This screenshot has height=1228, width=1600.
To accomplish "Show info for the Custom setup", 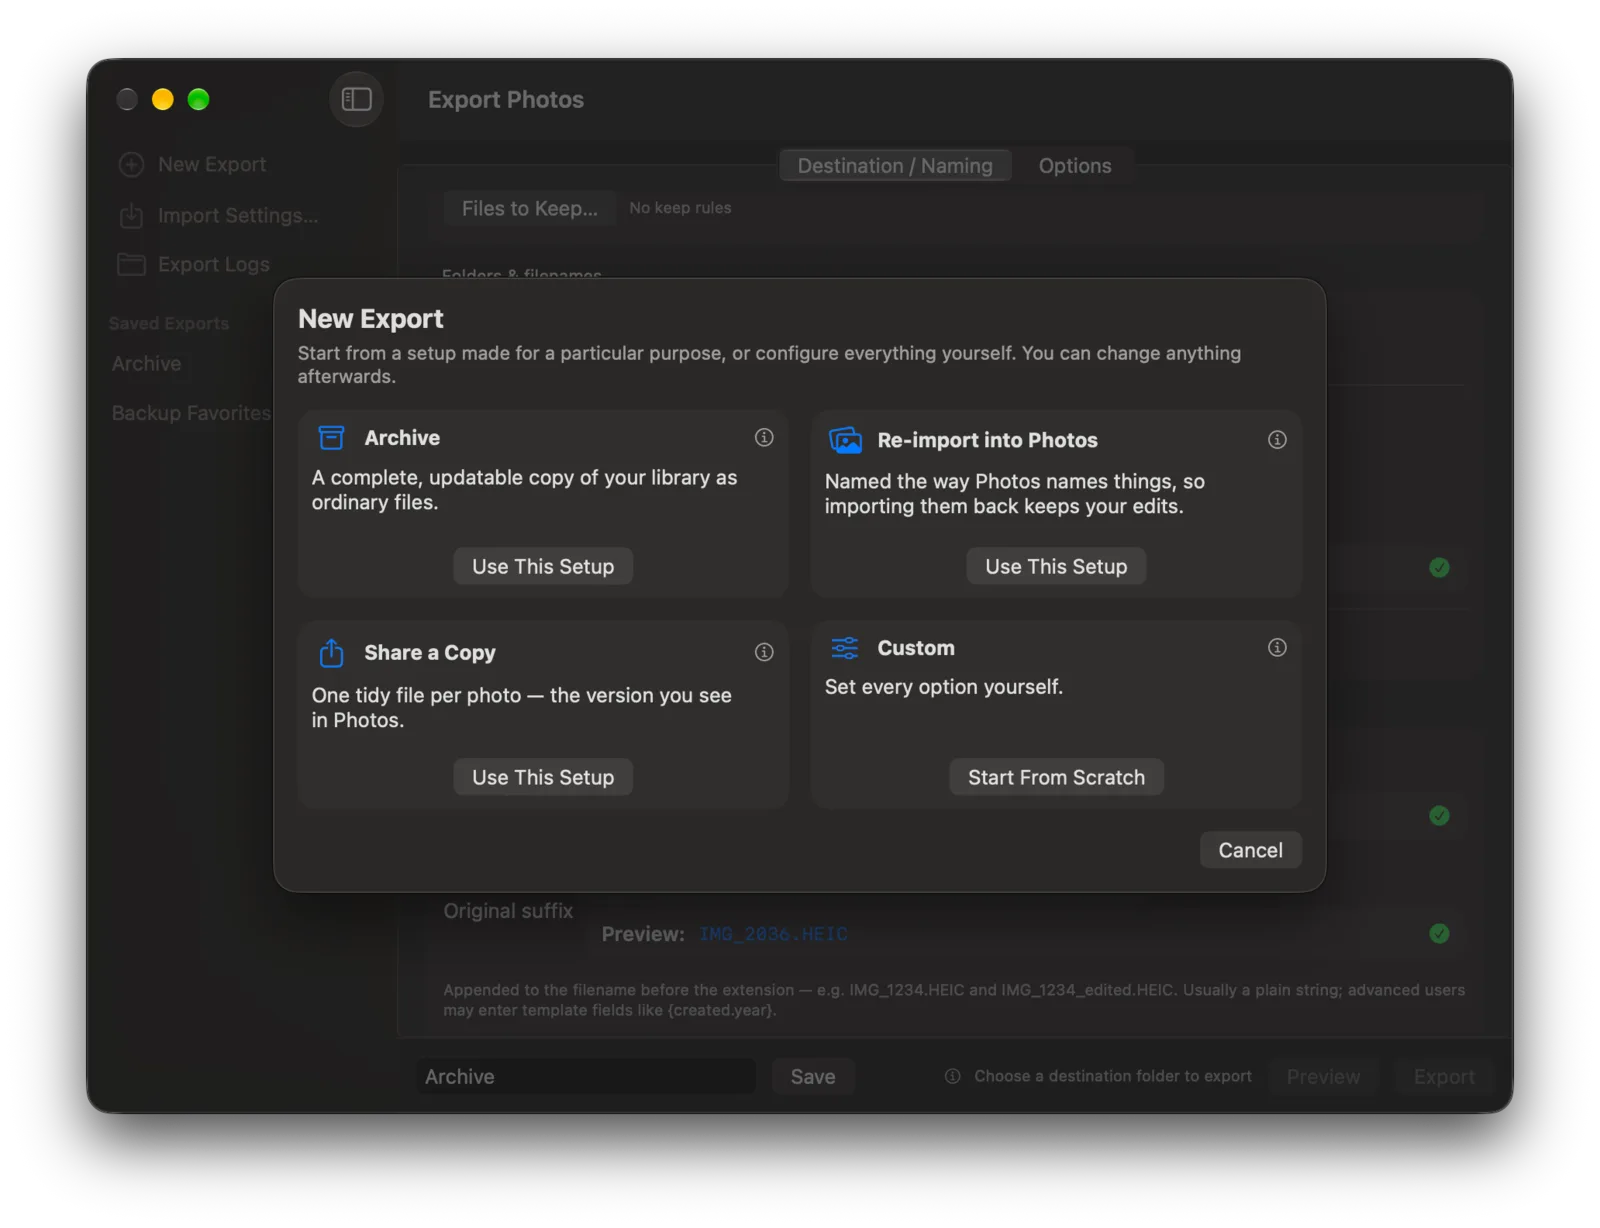I will (x=1277, y=647).
